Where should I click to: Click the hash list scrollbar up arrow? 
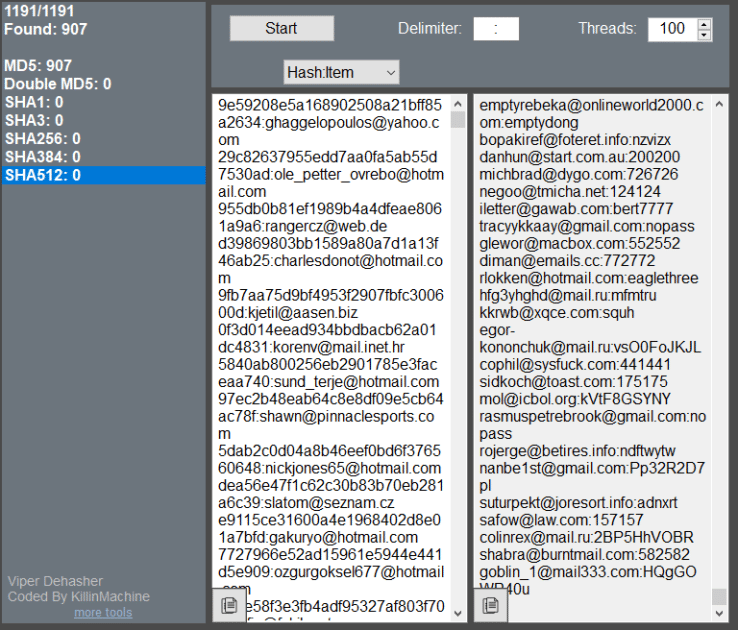457,104
